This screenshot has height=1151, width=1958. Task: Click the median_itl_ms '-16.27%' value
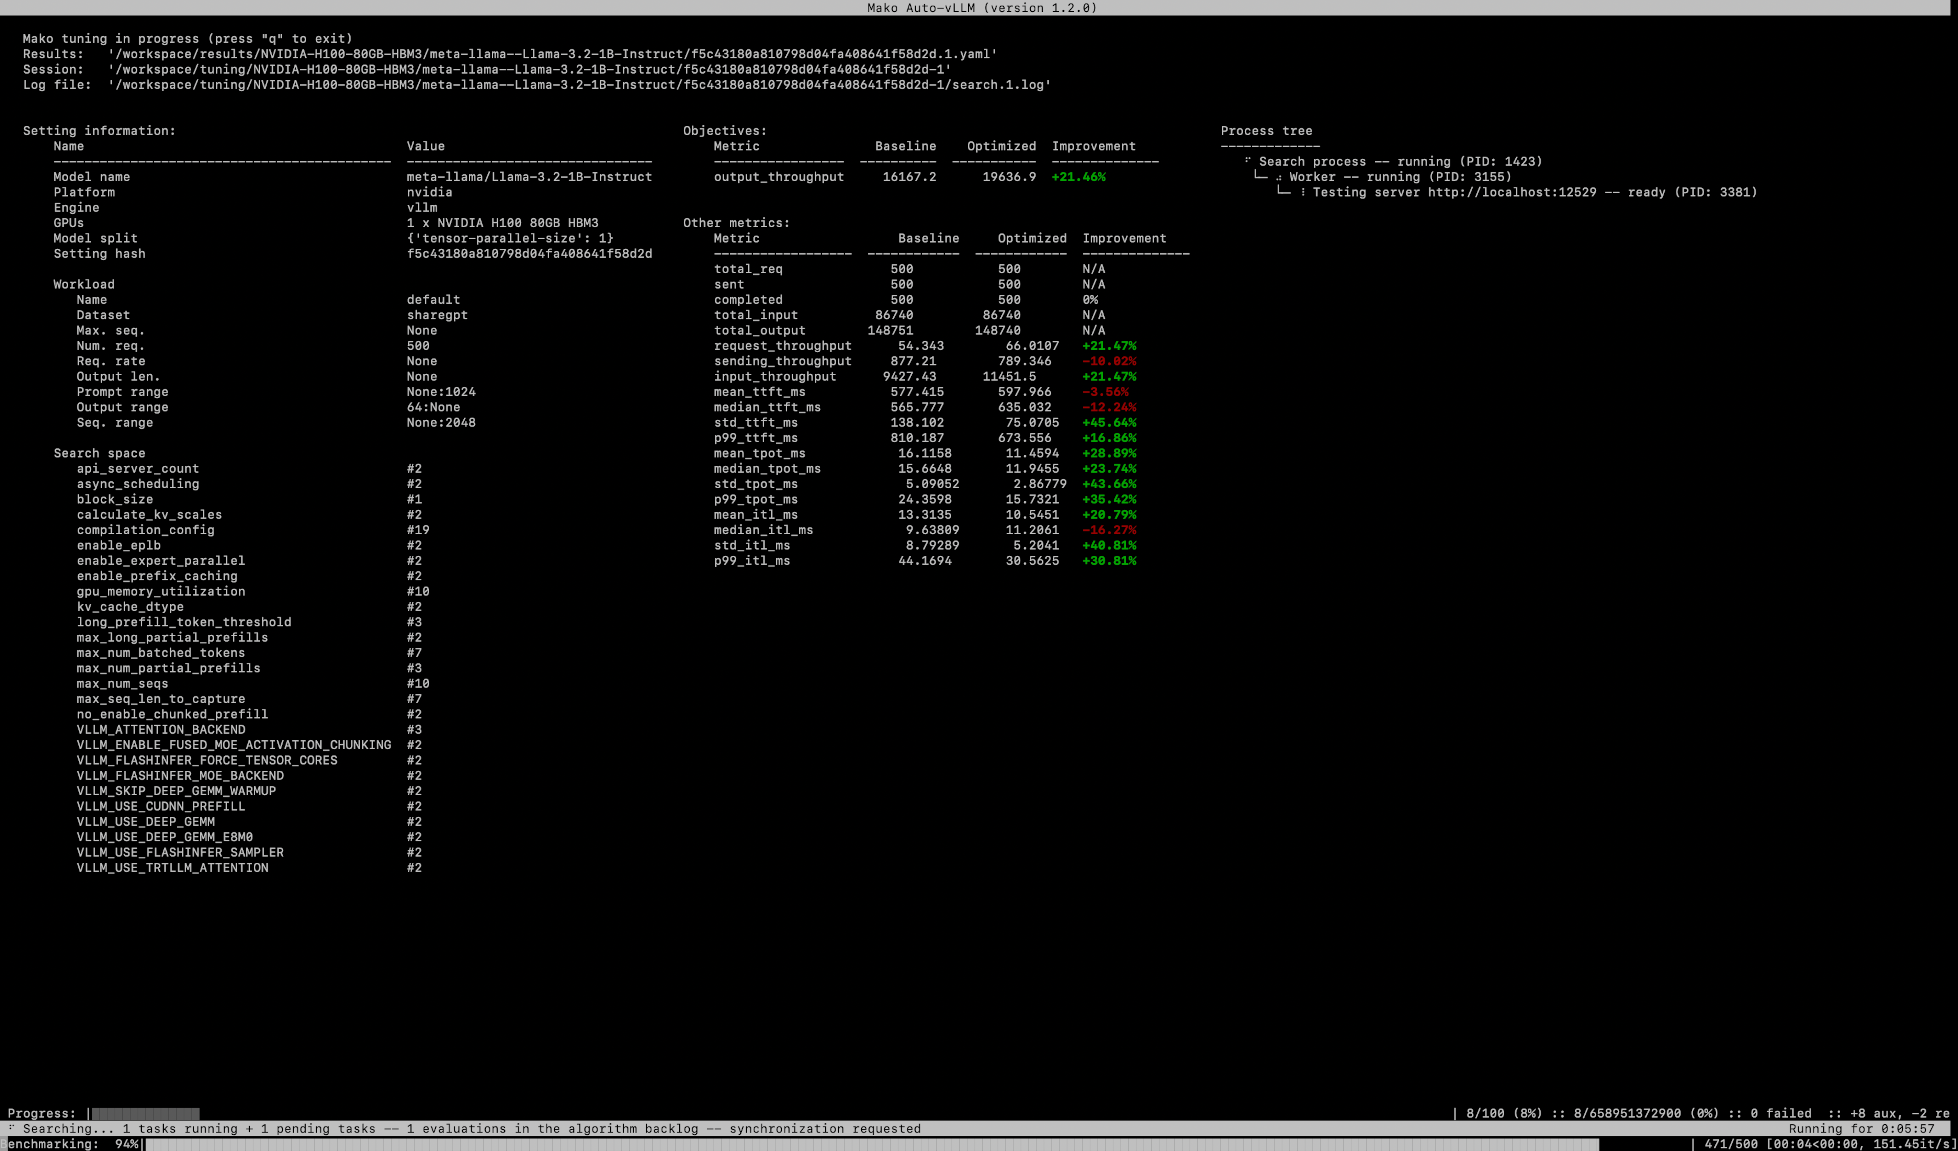(x=1109, y=530)
